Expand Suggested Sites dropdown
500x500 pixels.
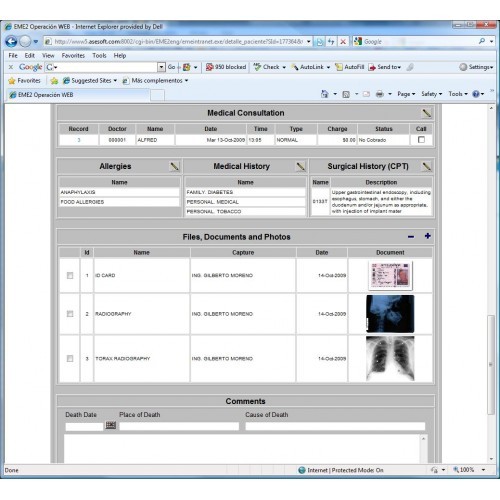click(x=115, y=81)
